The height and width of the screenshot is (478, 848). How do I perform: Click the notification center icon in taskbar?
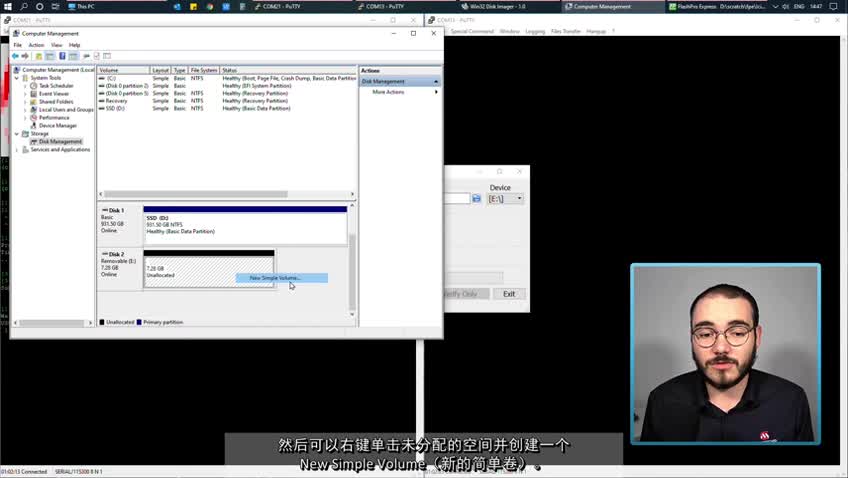point(833,6)
